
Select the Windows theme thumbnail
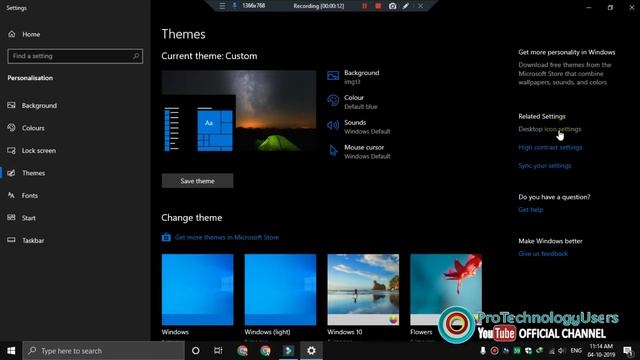pos(198,290)
